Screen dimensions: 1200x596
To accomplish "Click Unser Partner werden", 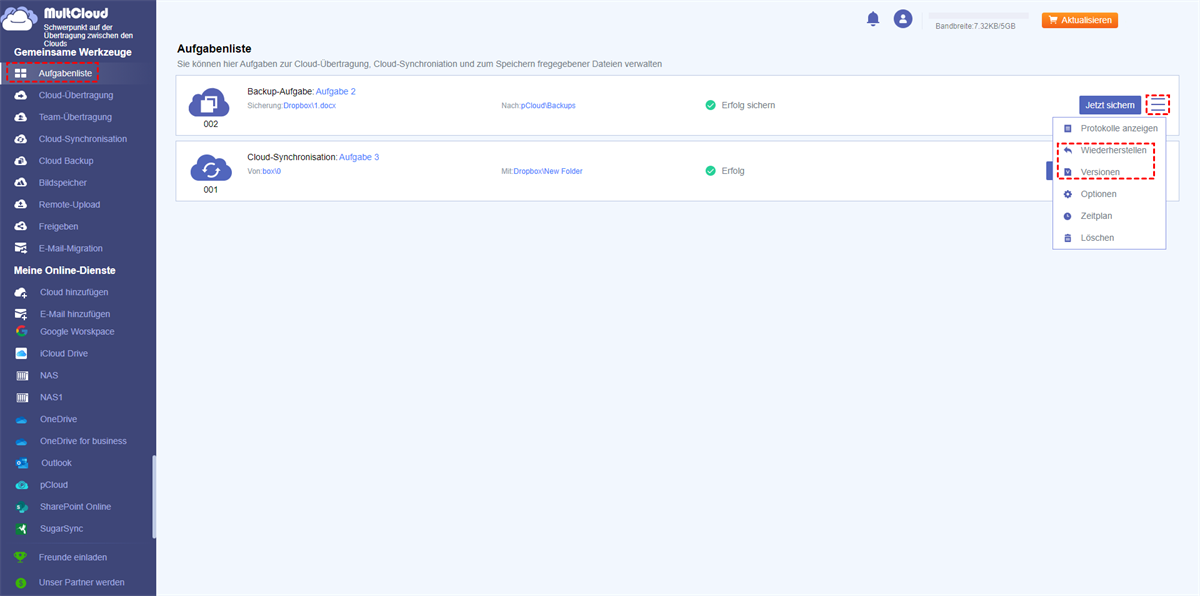I will click(82, 582).
